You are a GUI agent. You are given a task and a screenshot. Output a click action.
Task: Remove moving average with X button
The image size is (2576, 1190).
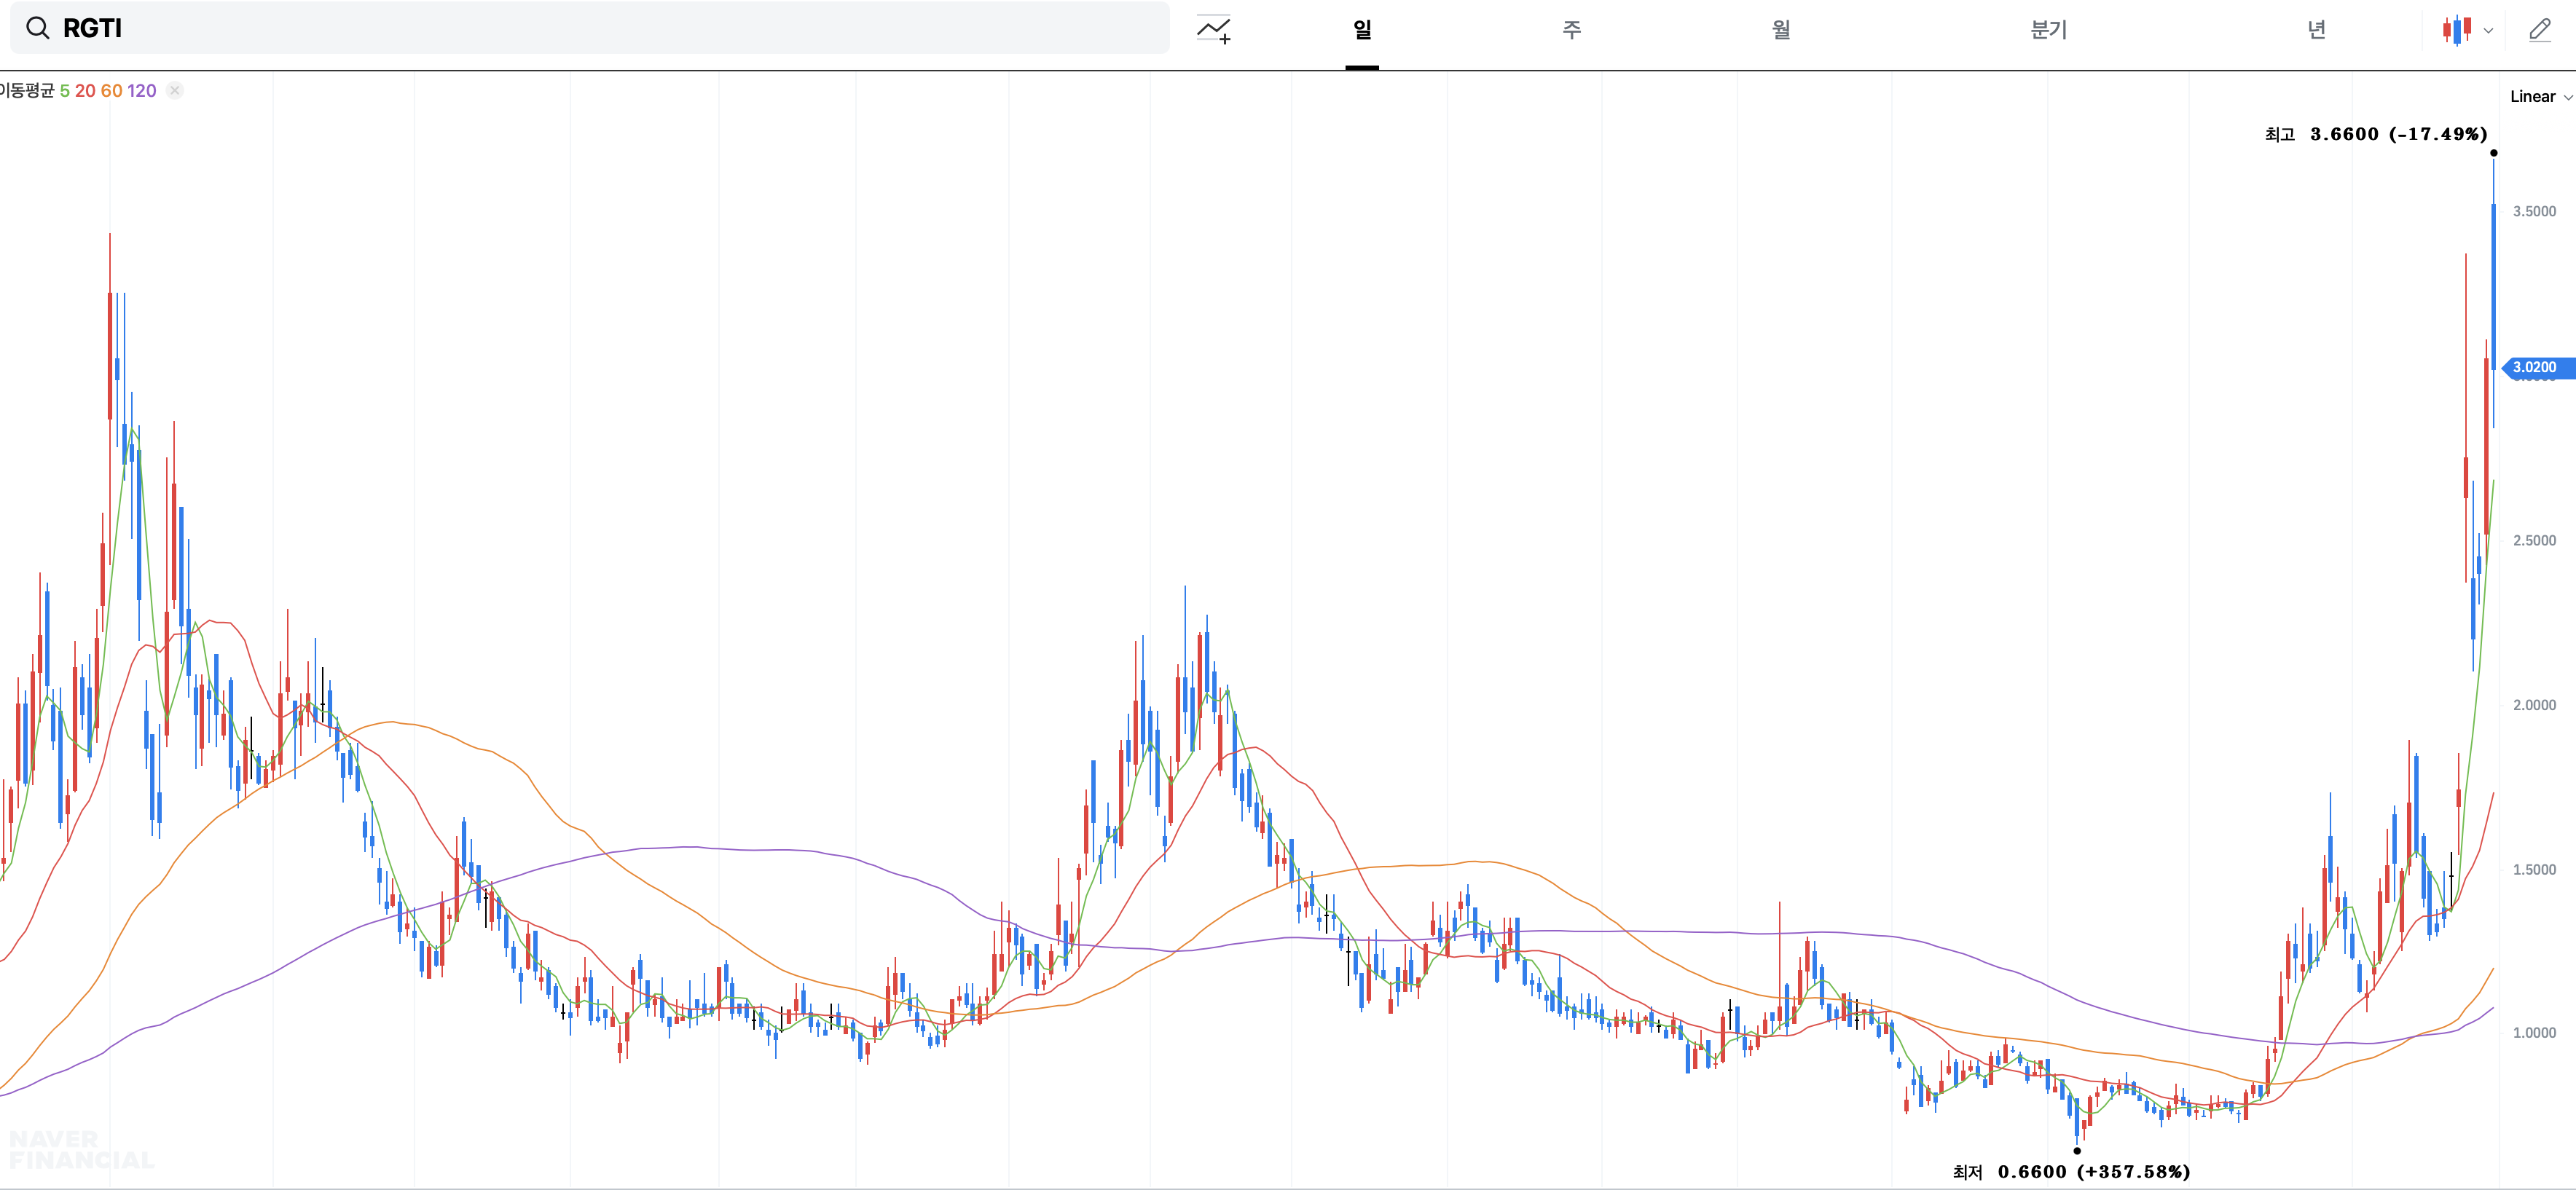click(x=175, y=91)
